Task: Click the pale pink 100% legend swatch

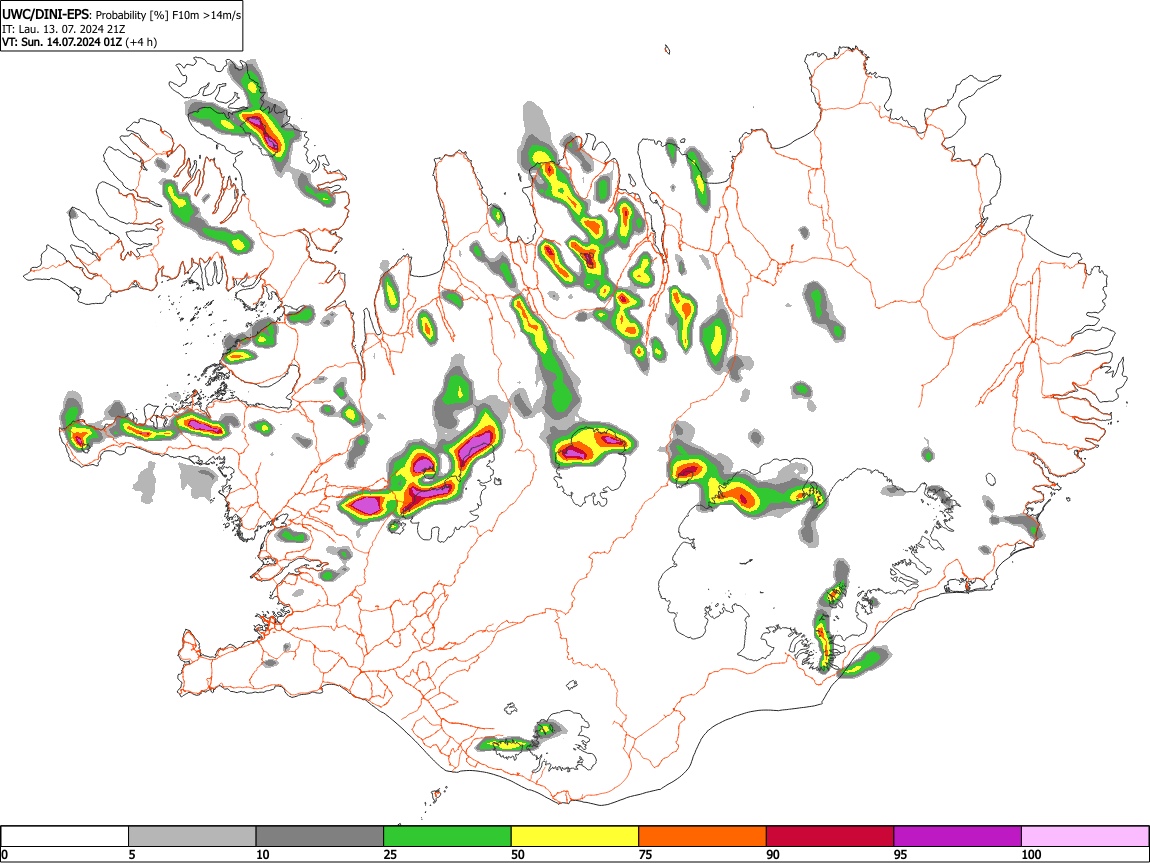Action: click(x=1085, y=836)
